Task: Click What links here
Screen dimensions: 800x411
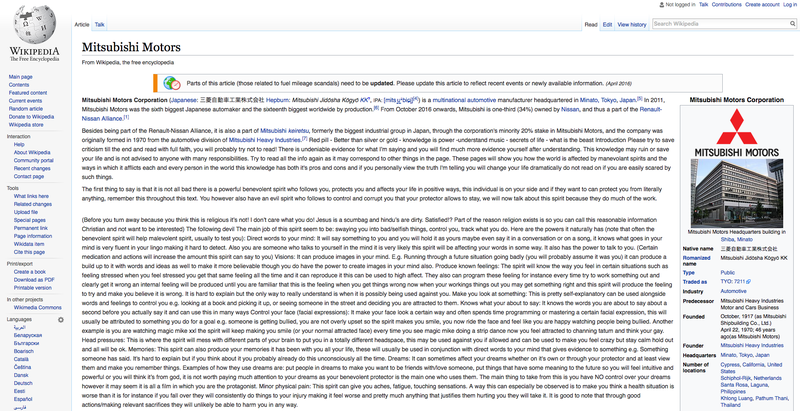Action: tap(31, 196)
